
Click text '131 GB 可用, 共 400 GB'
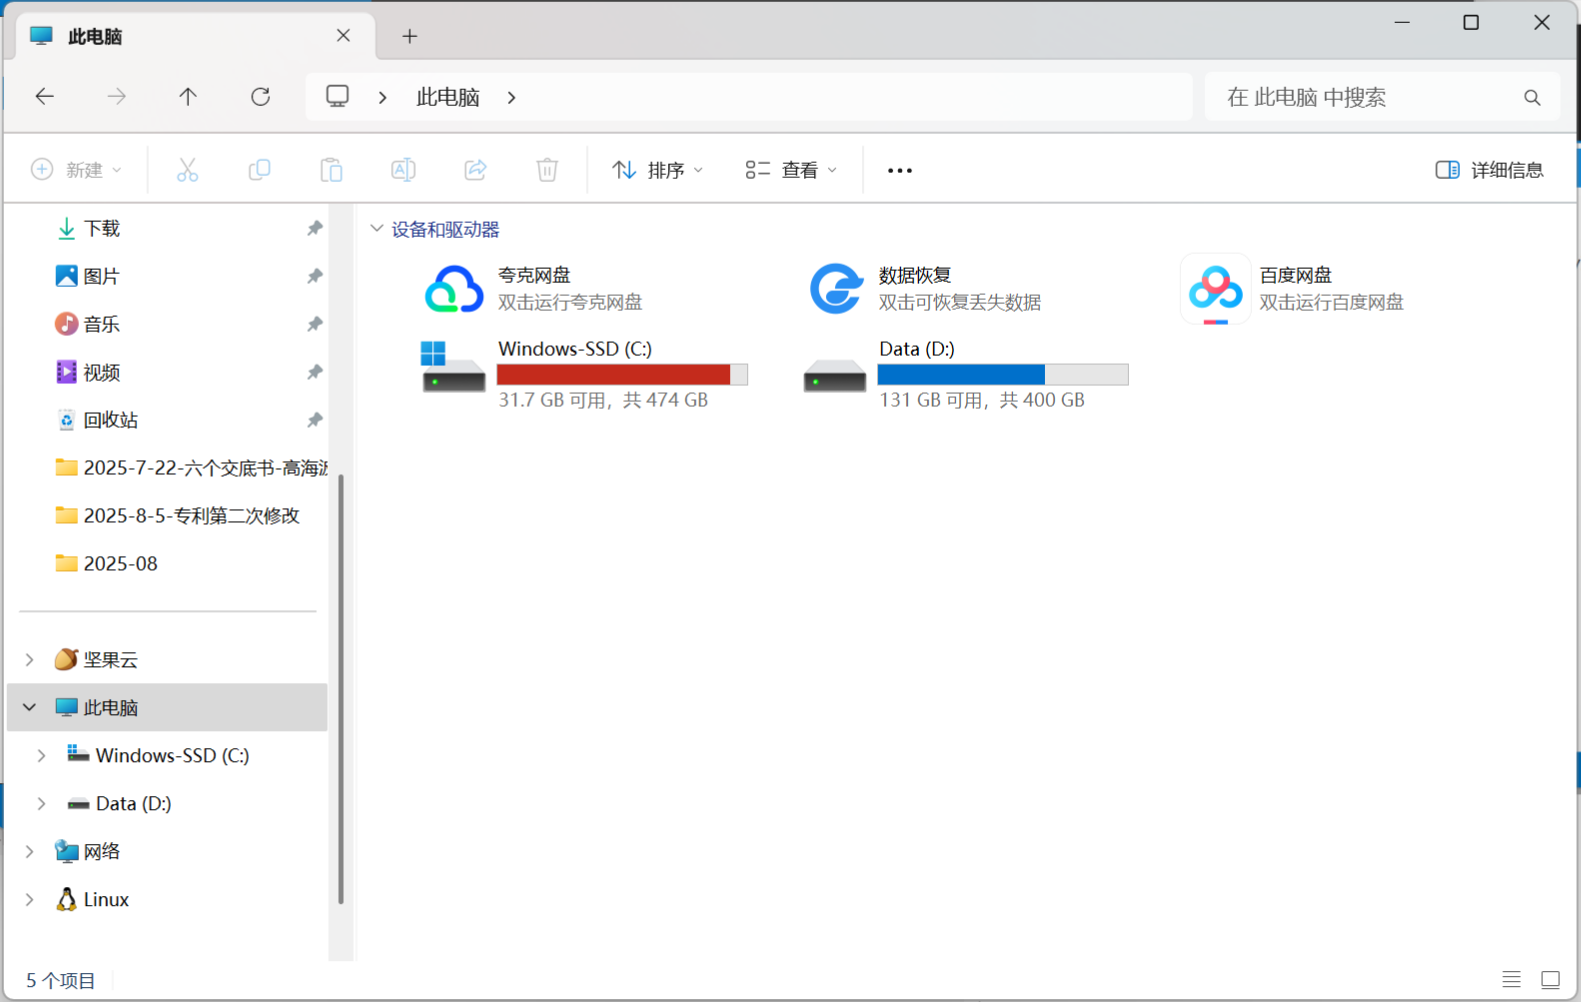click(x=982, y=400)
